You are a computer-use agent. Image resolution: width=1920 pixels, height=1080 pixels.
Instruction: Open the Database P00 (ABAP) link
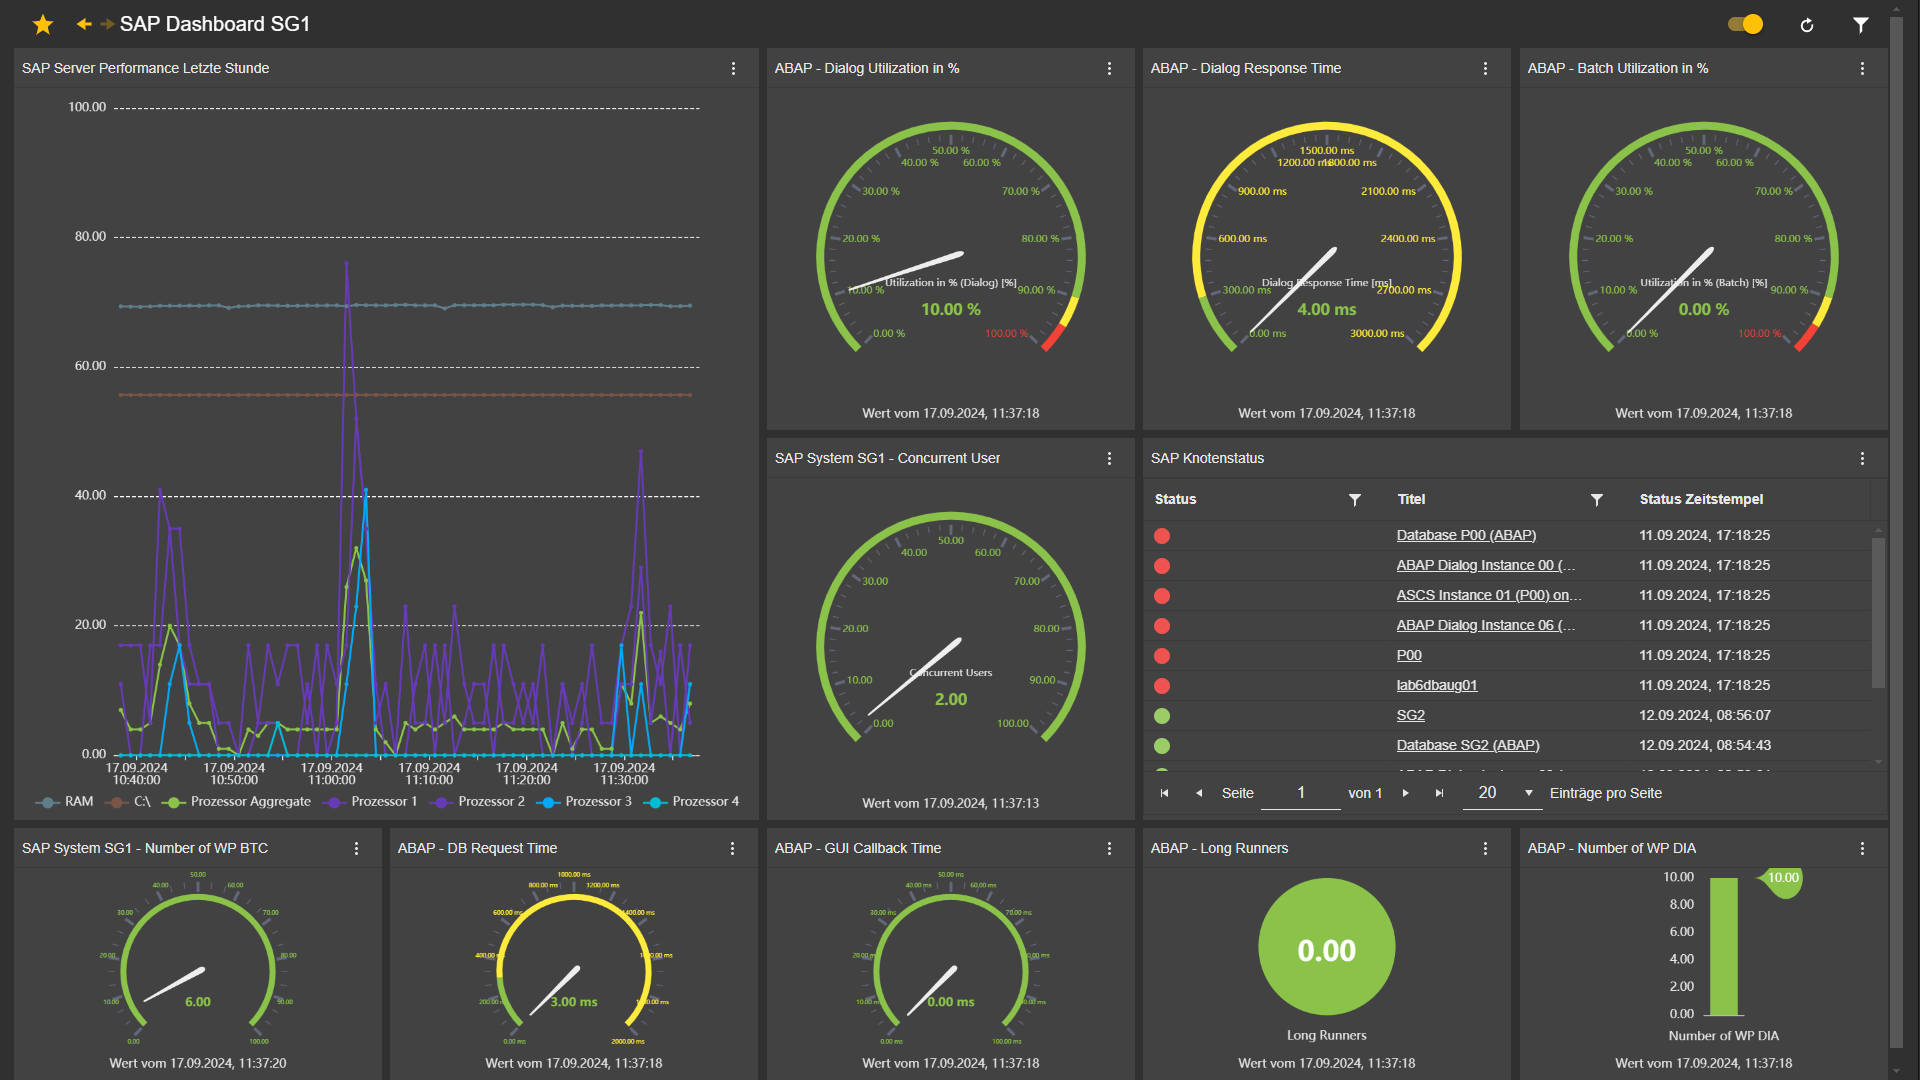coord(1466,535)
